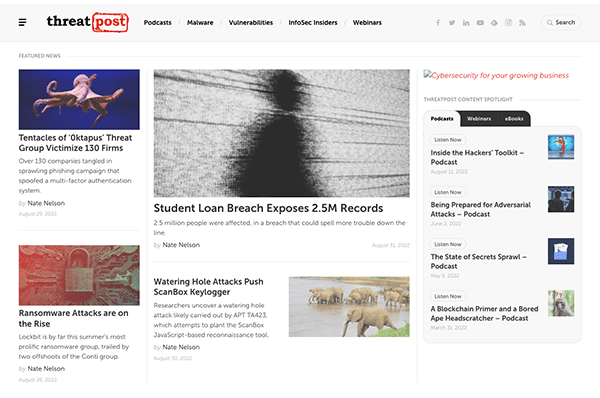Click the magnifier icon in Search
The image size is (600, 398).
point(549,23)
